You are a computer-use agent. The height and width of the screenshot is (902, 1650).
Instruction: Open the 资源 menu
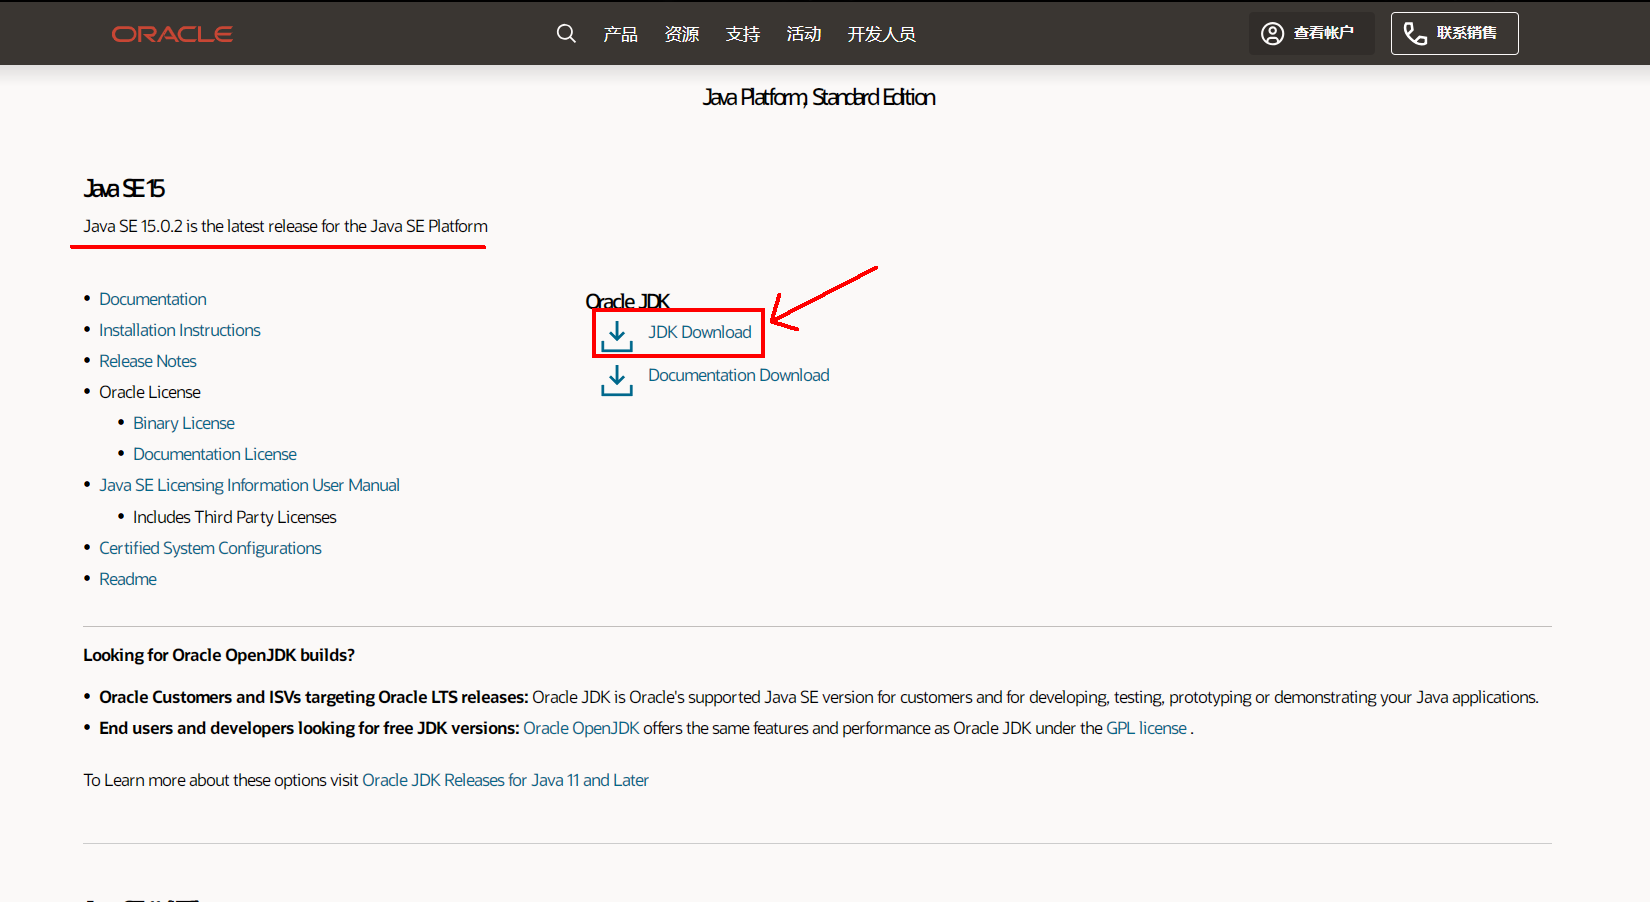point(682,34)
